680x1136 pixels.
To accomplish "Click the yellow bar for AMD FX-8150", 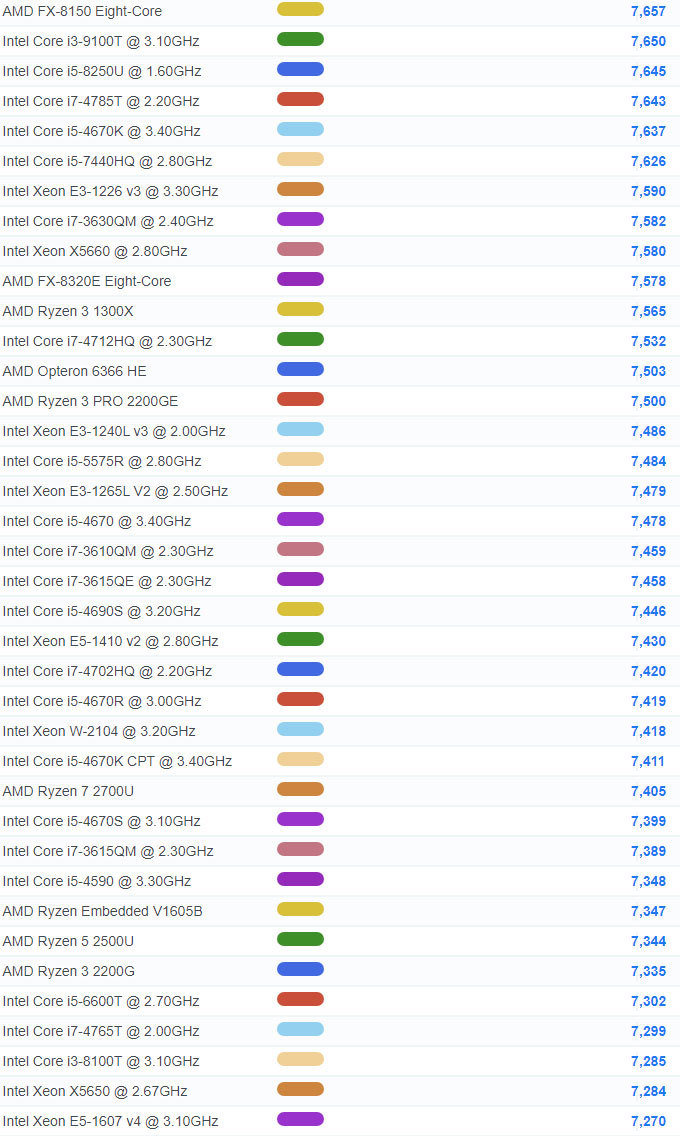I will (x=301, y=9).
